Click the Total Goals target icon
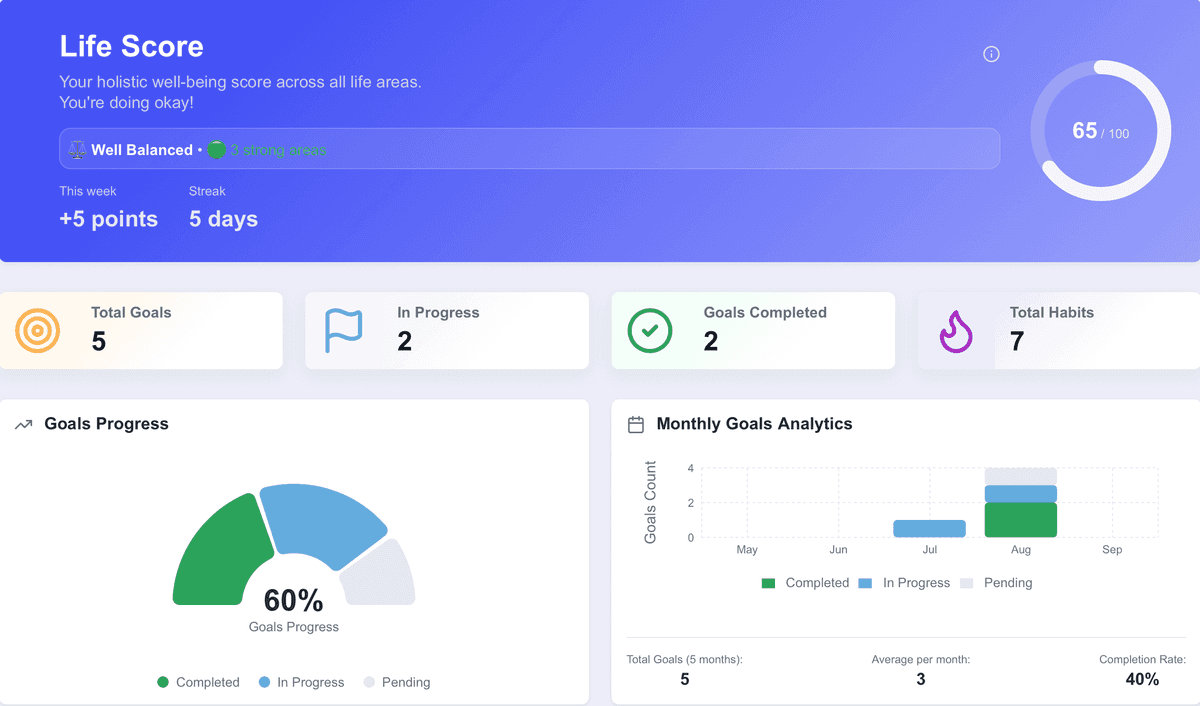Screen dimensions: 1200x706 39,330
